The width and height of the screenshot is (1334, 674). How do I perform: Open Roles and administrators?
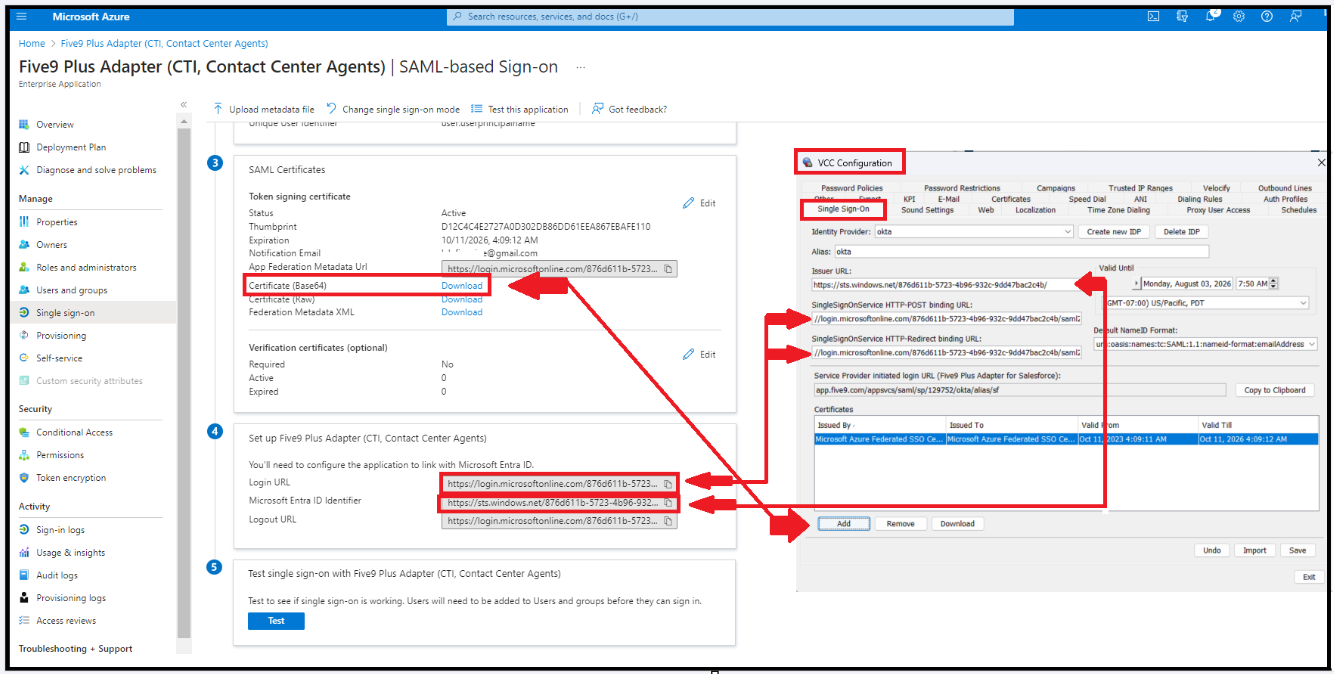86,268
